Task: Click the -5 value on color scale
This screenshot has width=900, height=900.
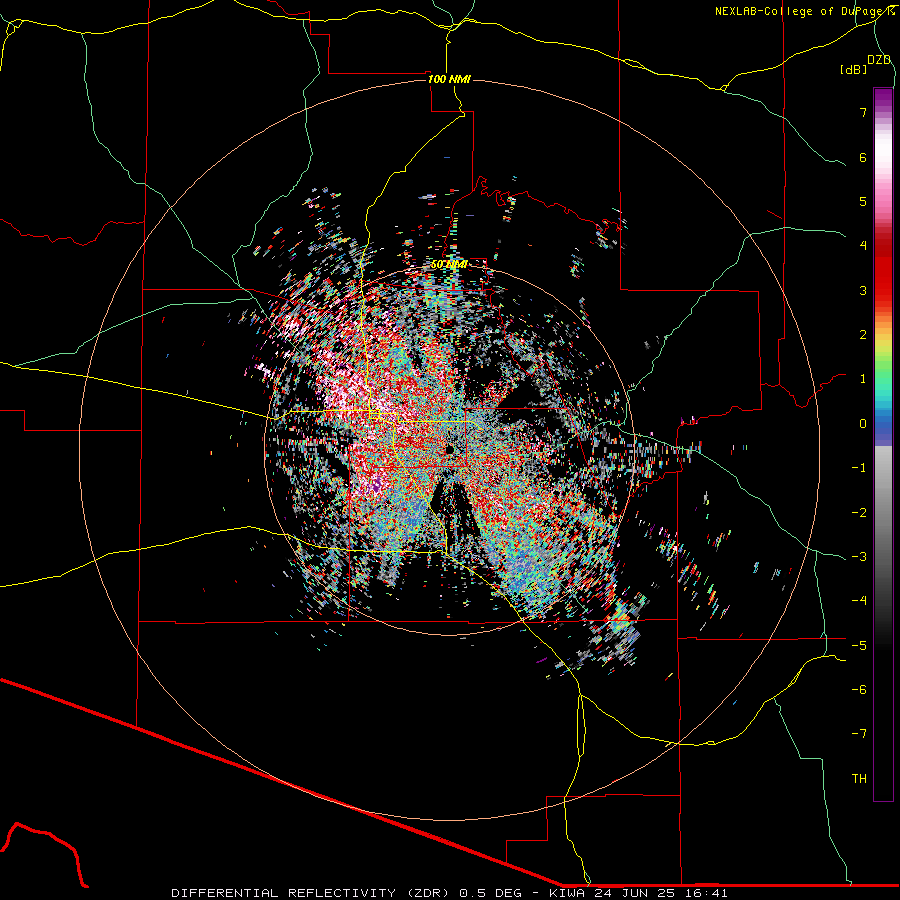Action: [859, 646]
